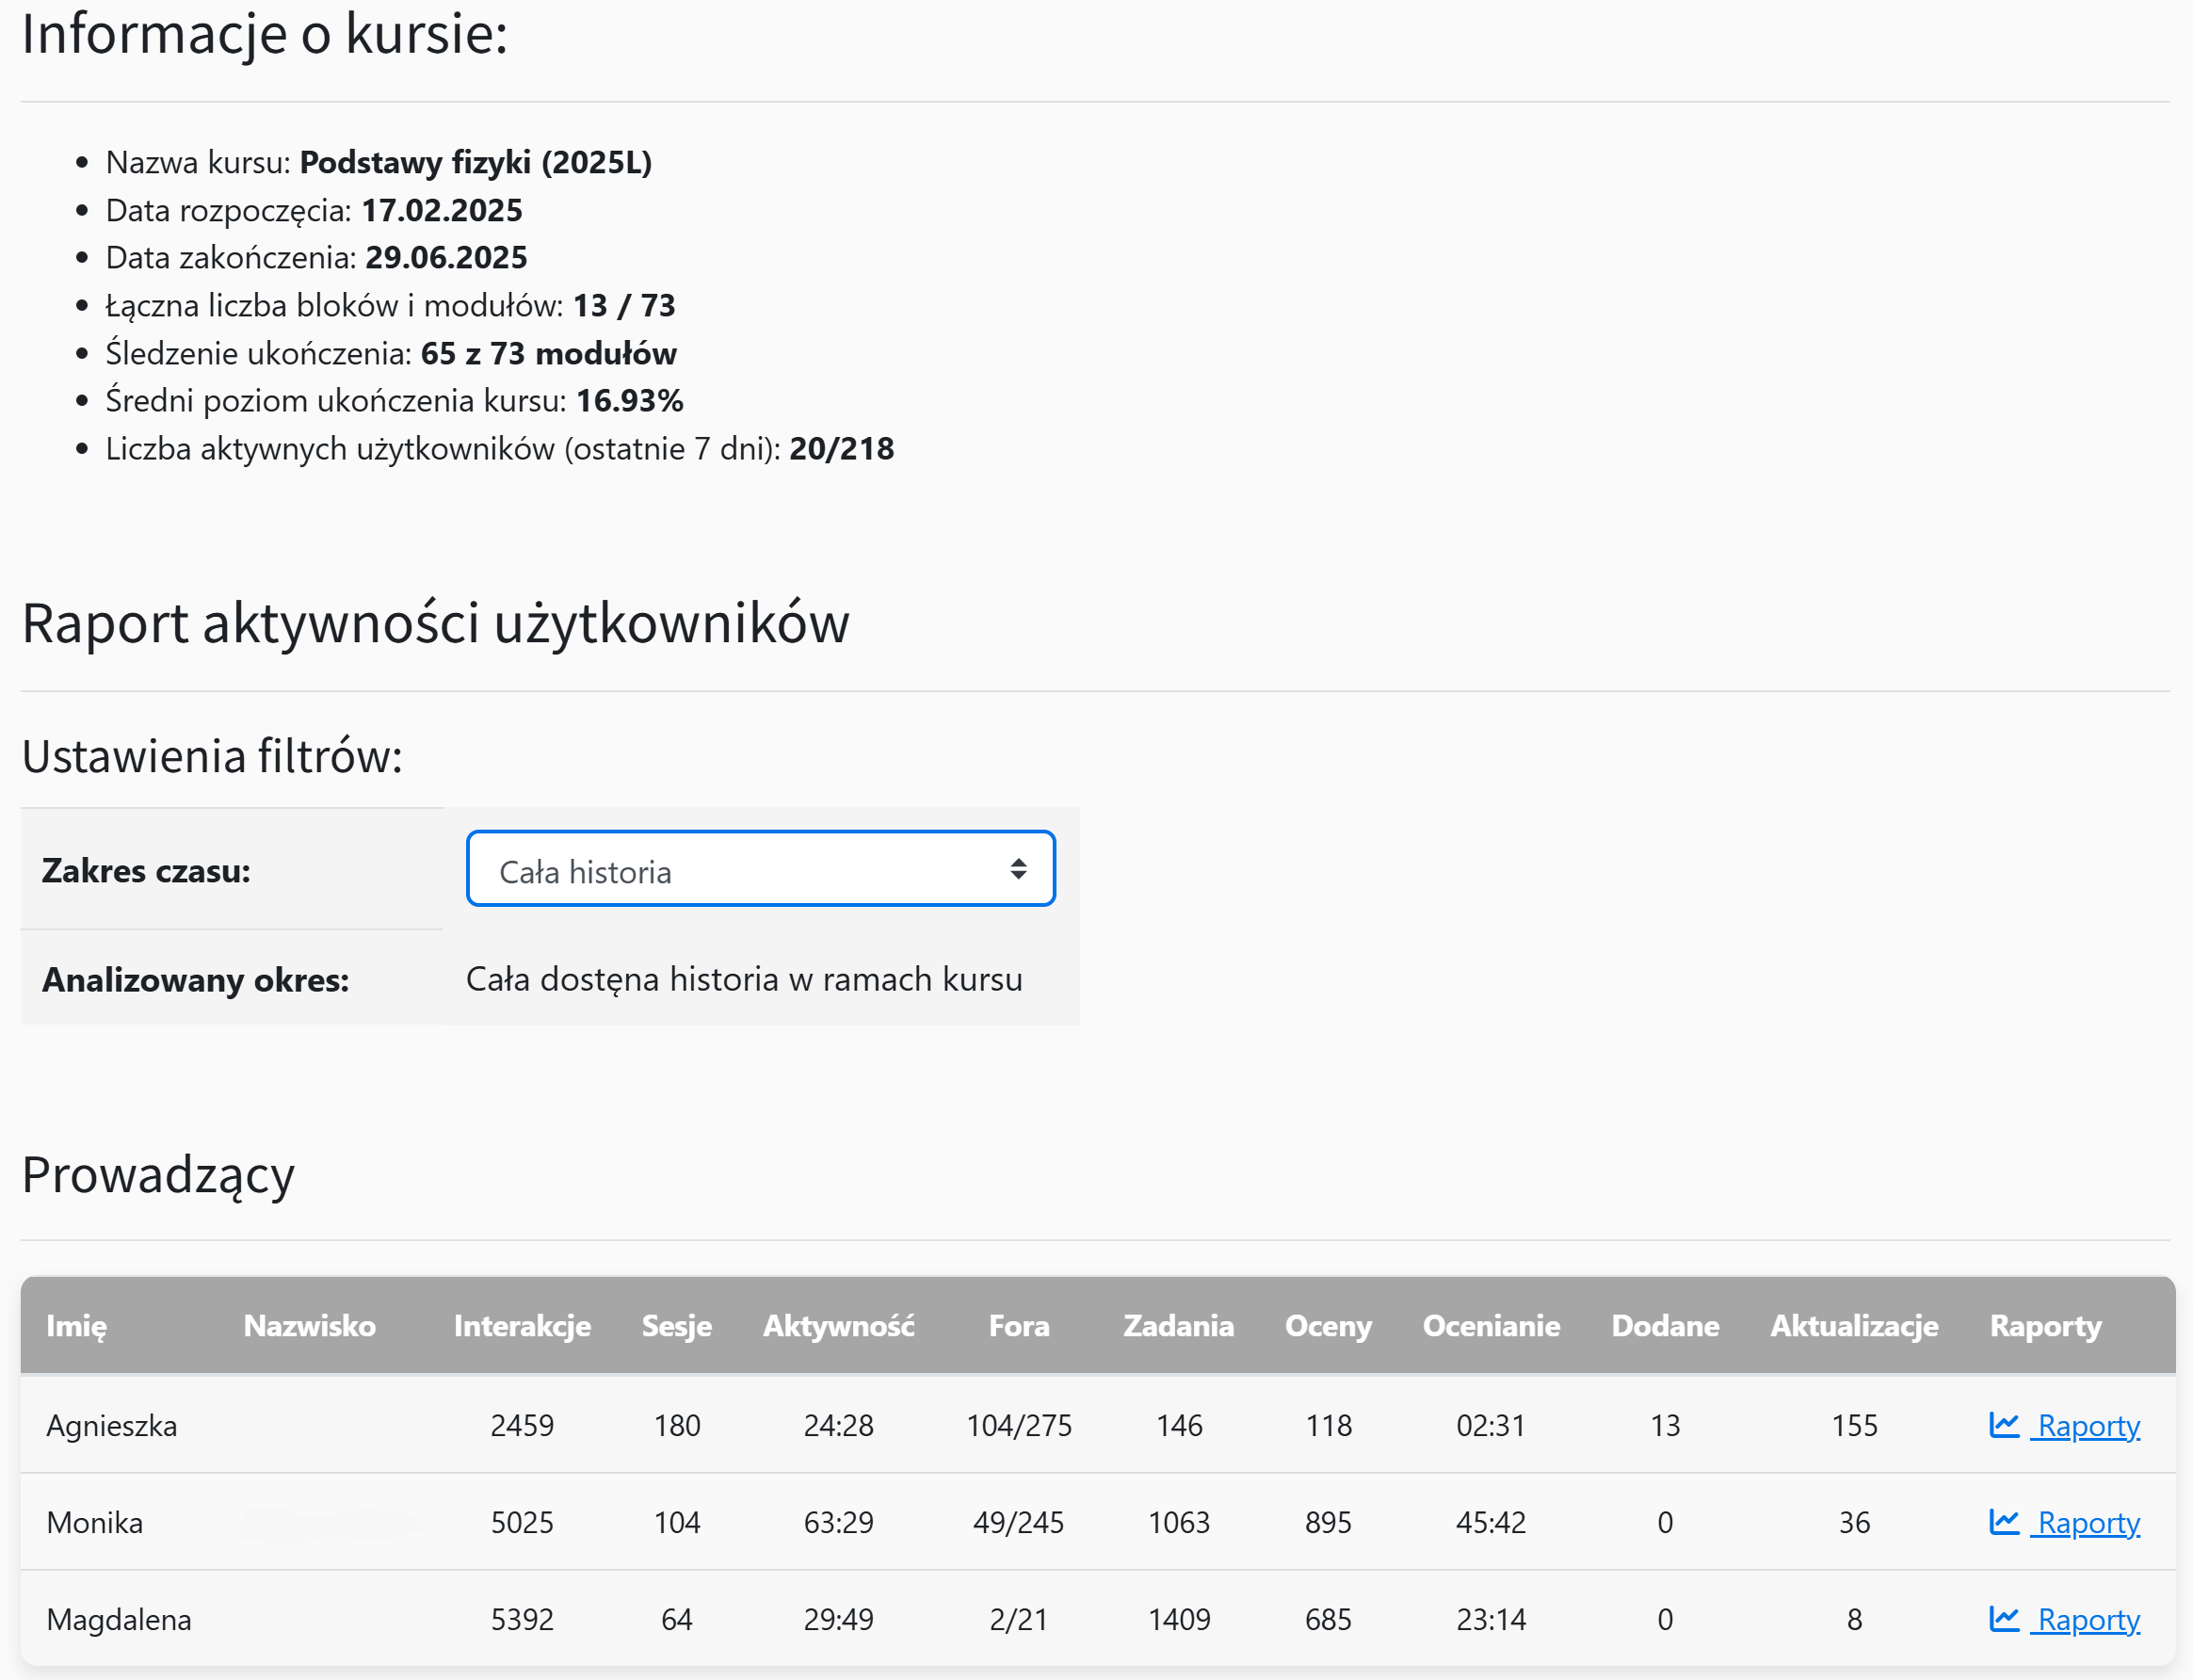The image size is (2193, 1680).
Task: Sort by the Dodane column header
Action: click(1665, 1326)
